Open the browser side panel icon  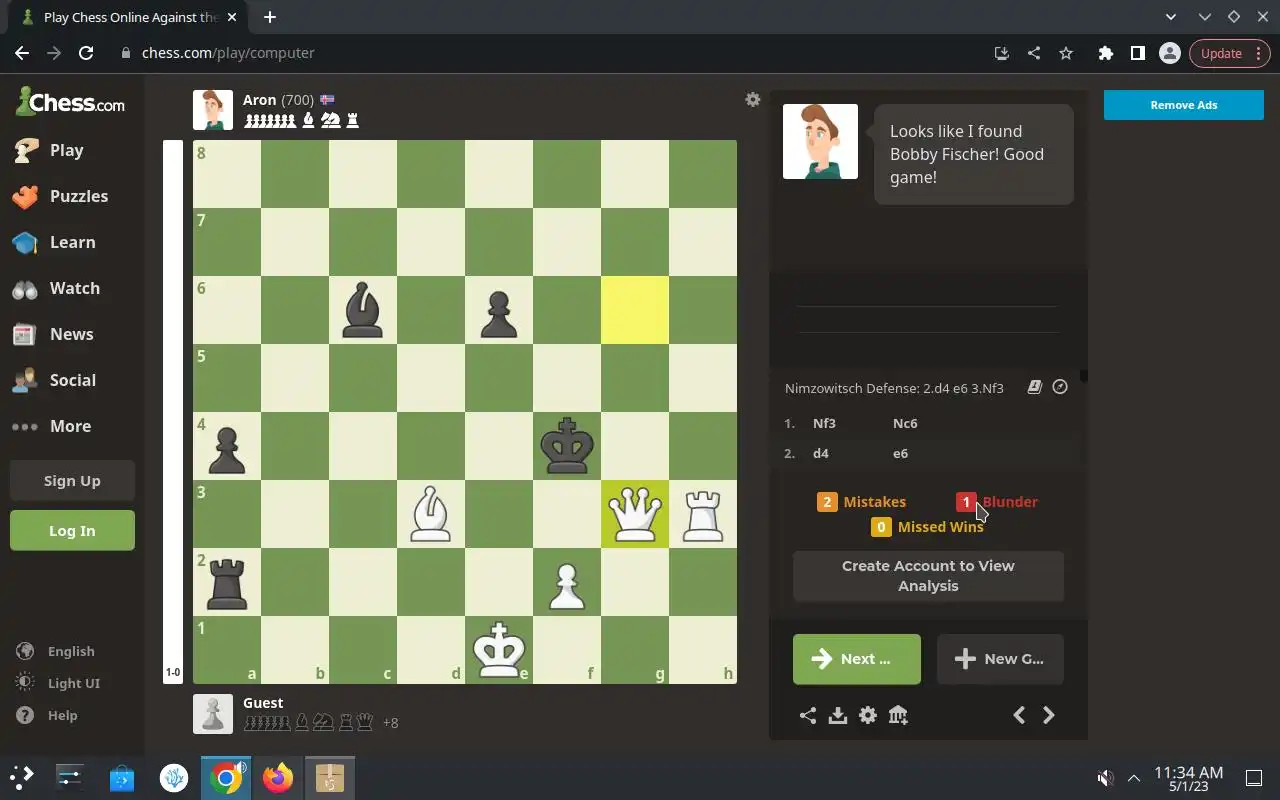1138,53
